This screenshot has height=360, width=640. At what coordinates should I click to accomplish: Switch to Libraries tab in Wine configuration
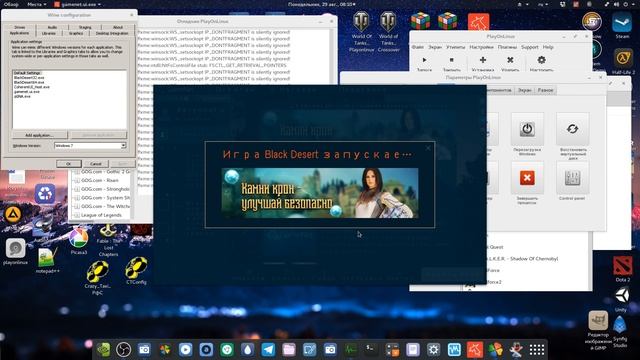coord(49,33)
